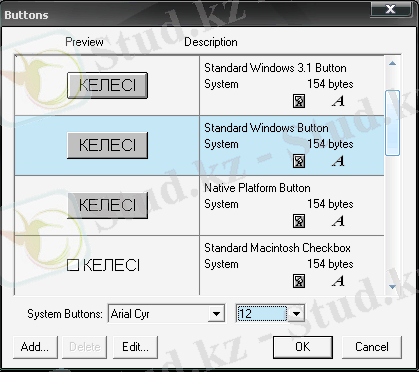Select the Standard Windows 3.1 Button preview

click(107, 85)
